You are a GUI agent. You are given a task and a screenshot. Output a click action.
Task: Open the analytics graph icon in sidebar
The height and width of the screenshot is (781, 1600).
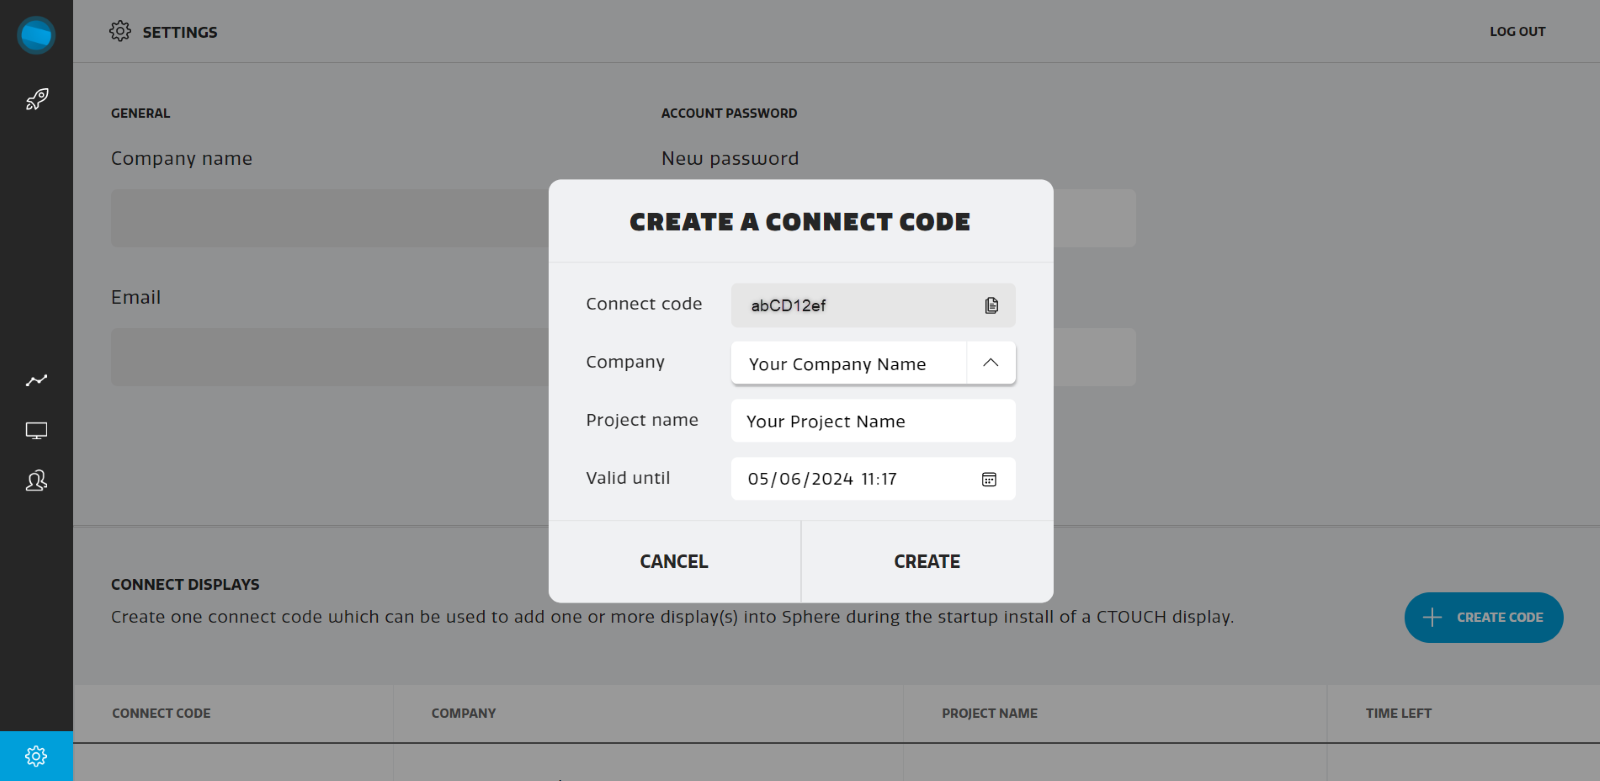tap(37, 380)
